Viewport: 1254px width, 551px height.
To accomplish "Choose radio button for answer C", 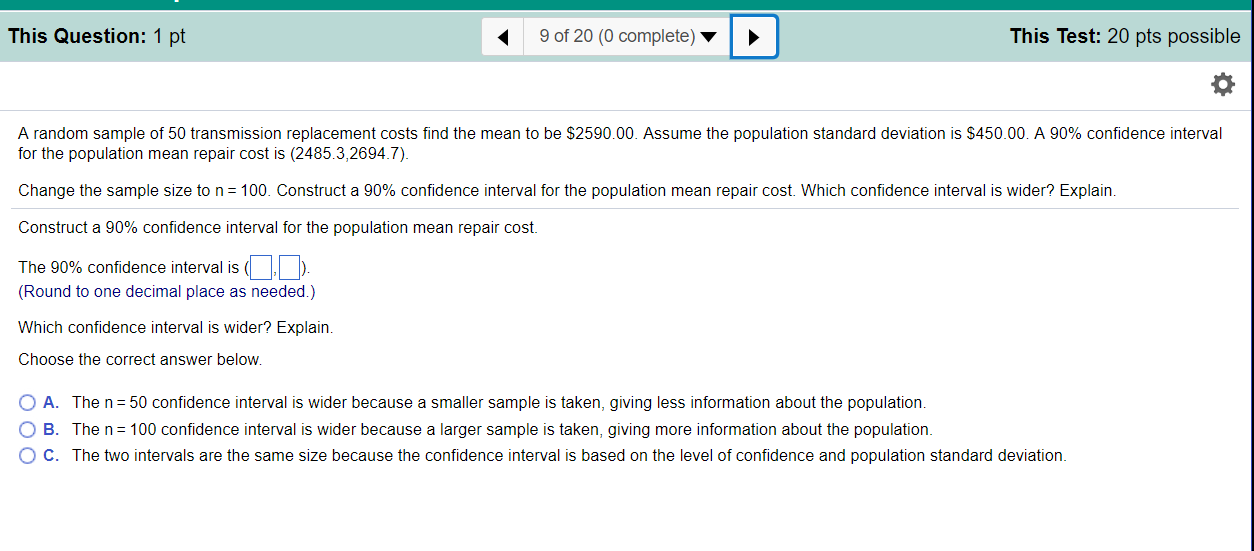I will [x=27, y=456].
